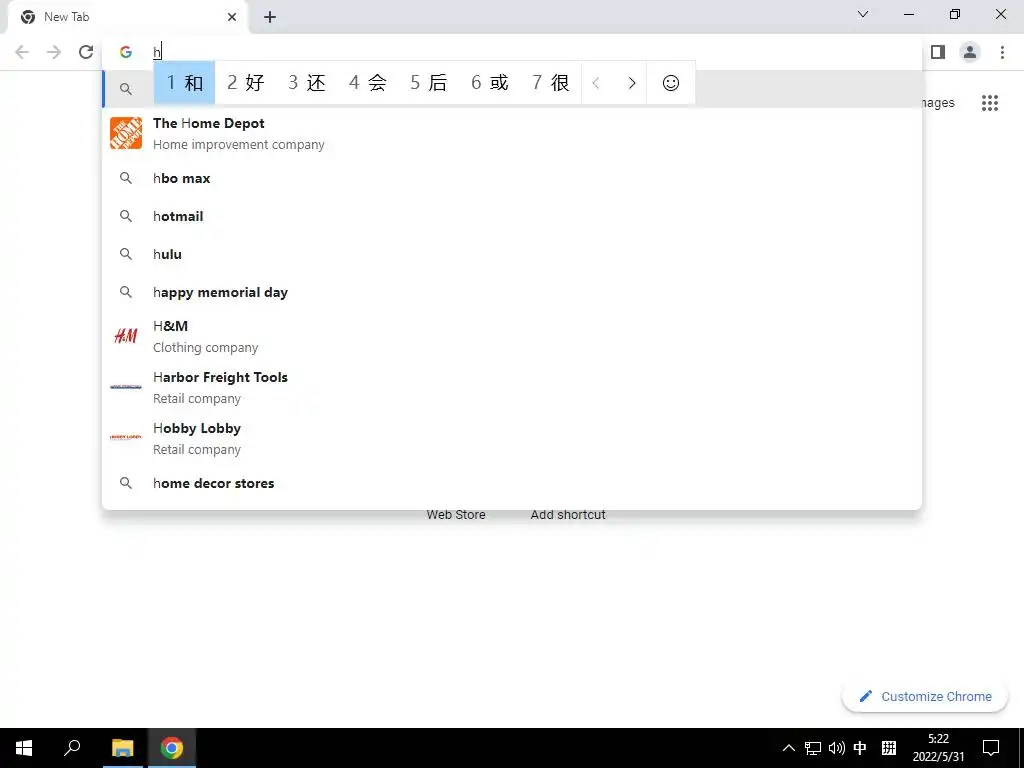Screen dimensions: 1024x768
Task: Close the New Tab tab
Action: coord(232,17)
